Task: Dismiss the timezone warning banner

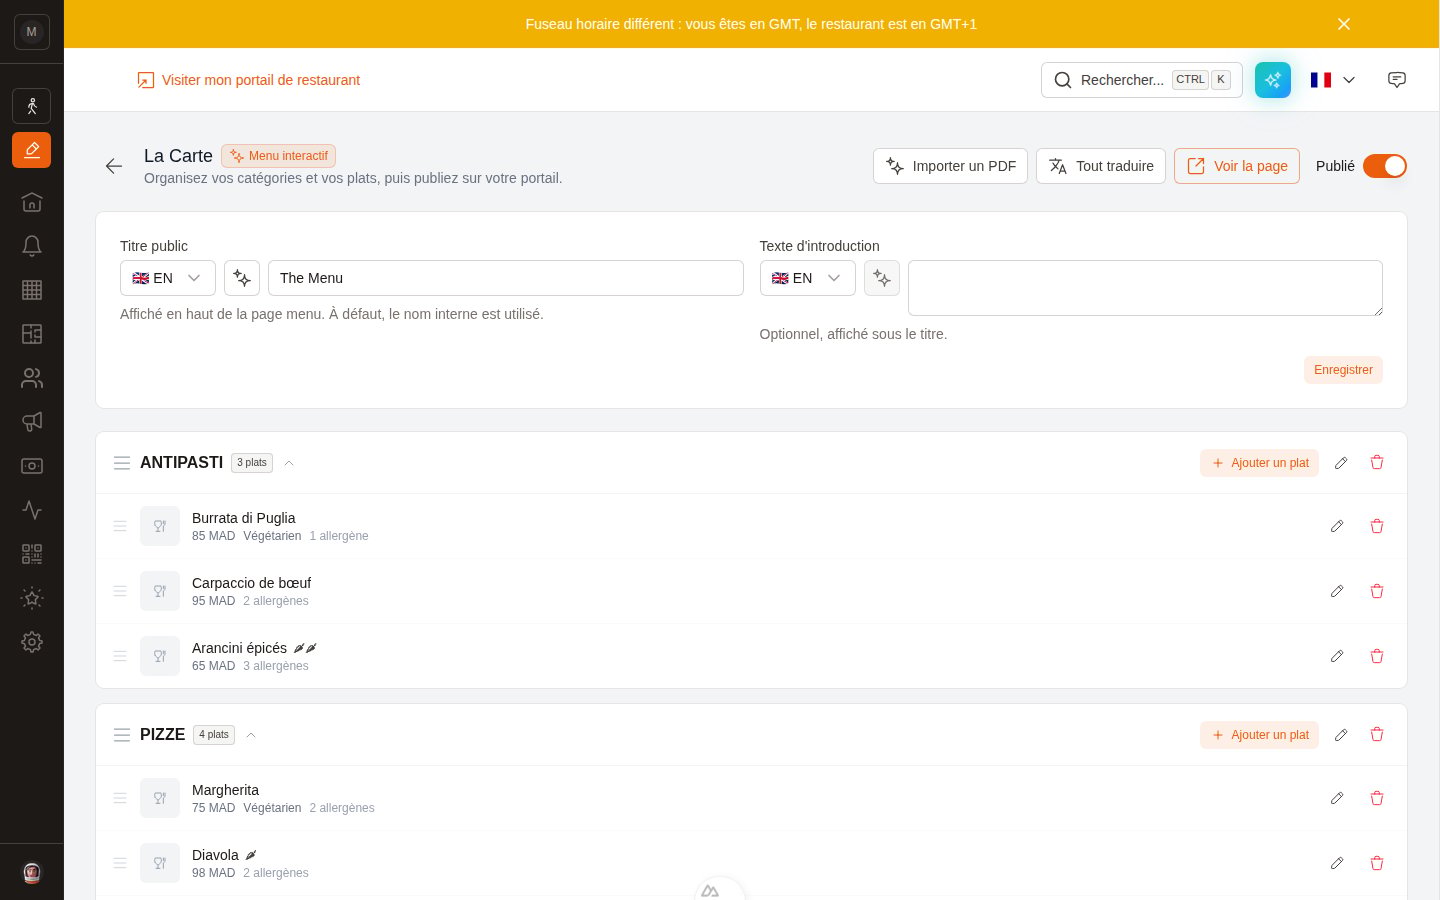Action: [1344, 24]
